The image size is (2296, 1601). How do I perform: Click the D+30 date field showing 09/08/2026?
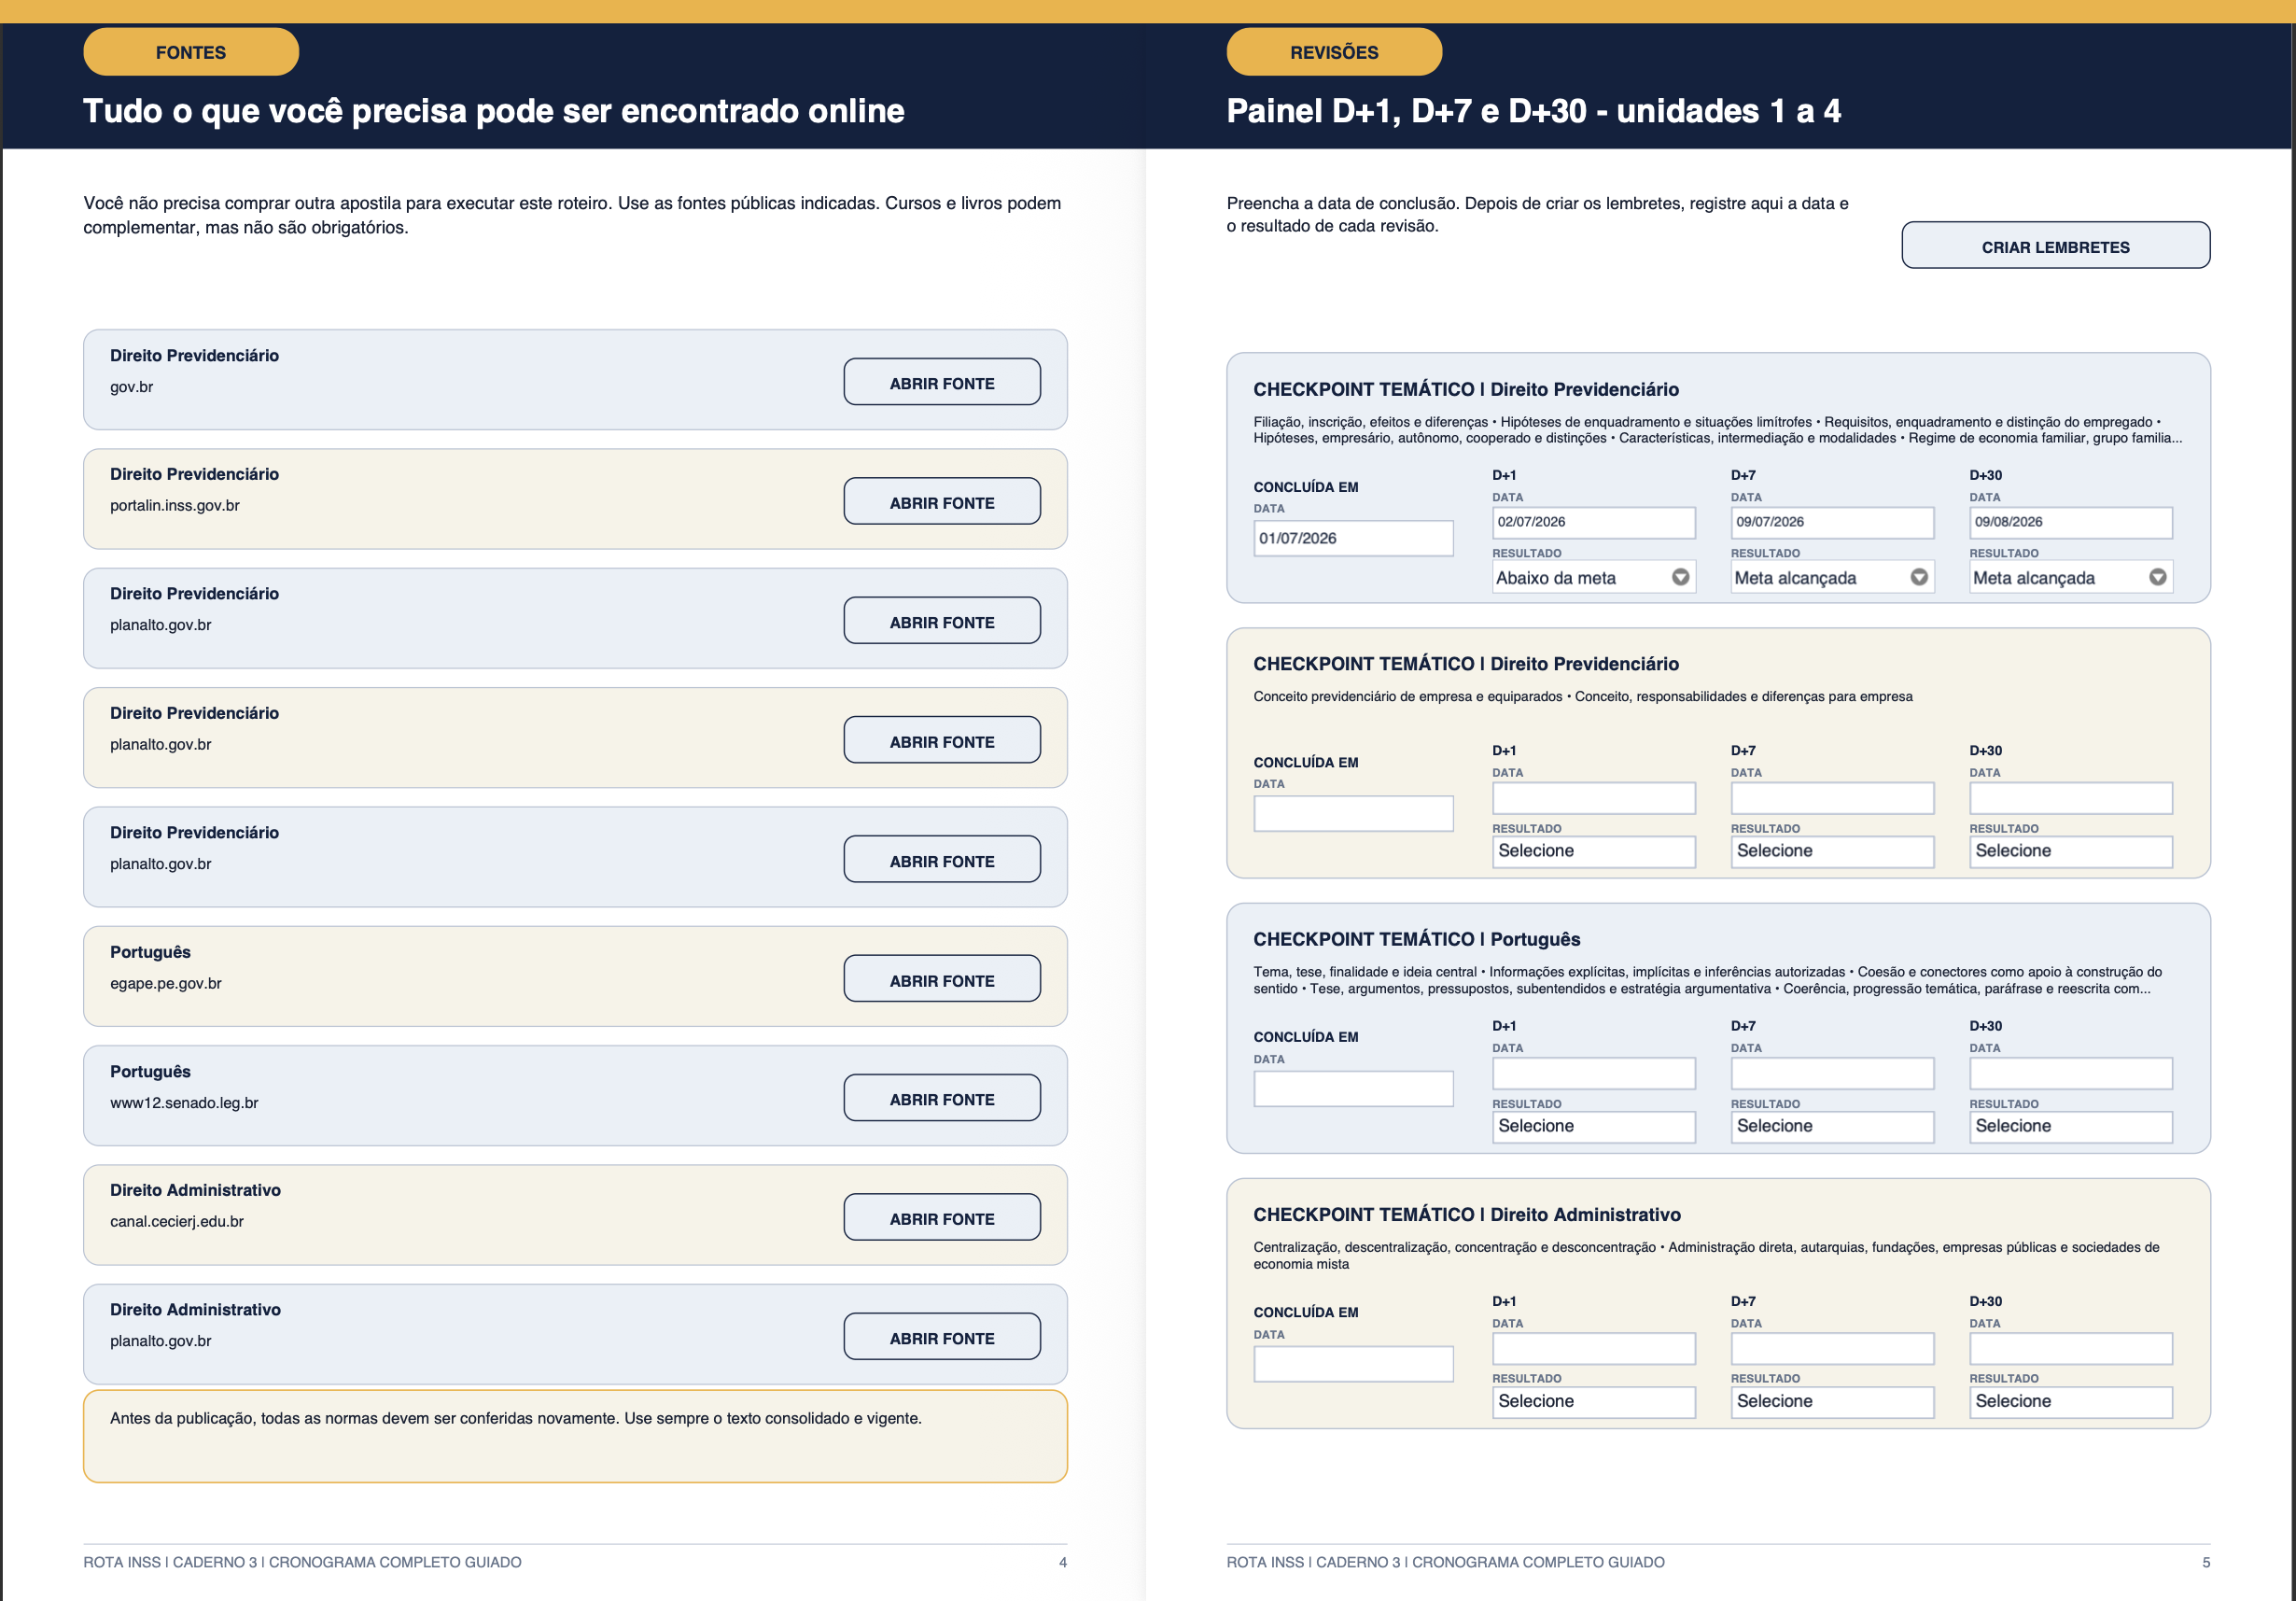(2070, 522)
